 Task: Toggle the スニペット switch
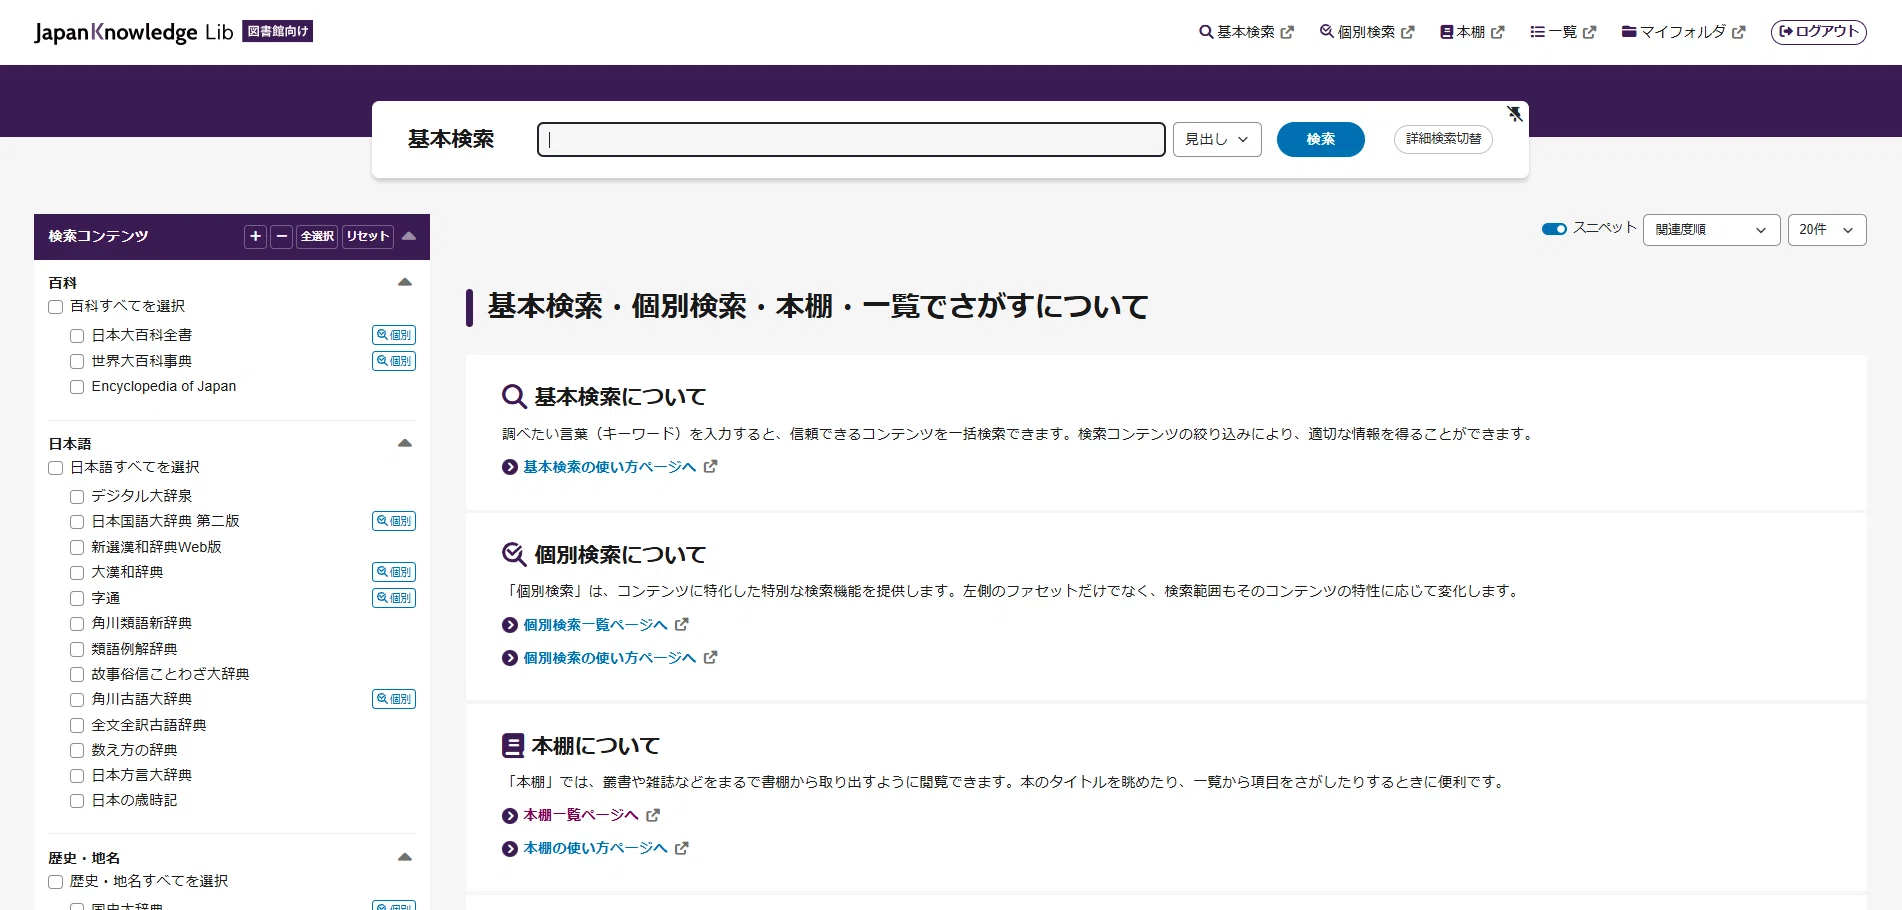[1554, 229]
